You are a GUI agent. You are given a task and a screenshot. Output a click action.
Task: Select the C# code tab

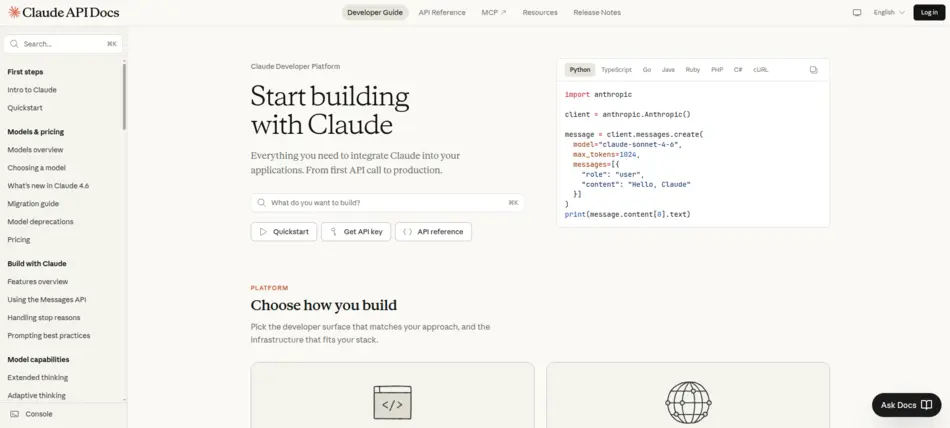click(738, 70)
